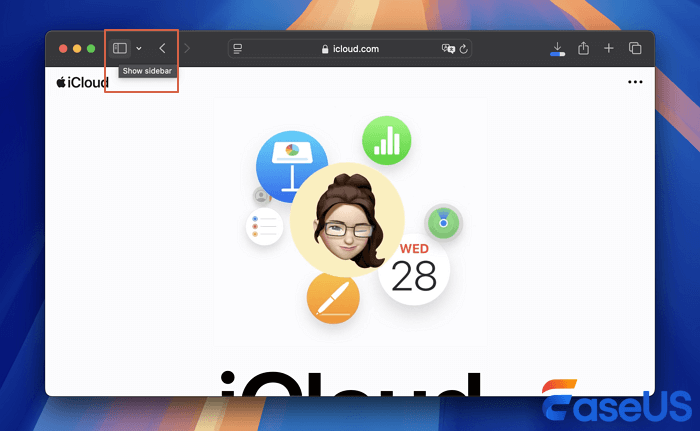Click the lock icon beside icloud.com
This screenshot has width=700, height=431.
pos(325,49)
